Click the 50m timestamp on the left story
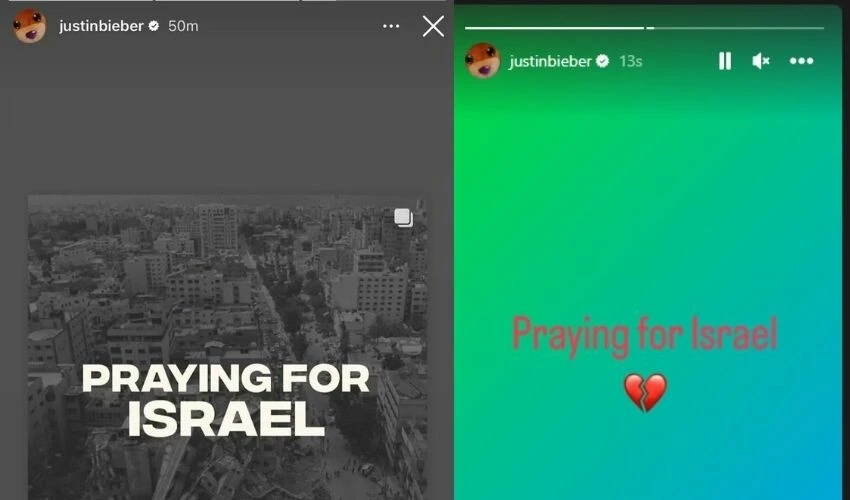The height and width of the screenshot is (500, 850). (183, 26)
